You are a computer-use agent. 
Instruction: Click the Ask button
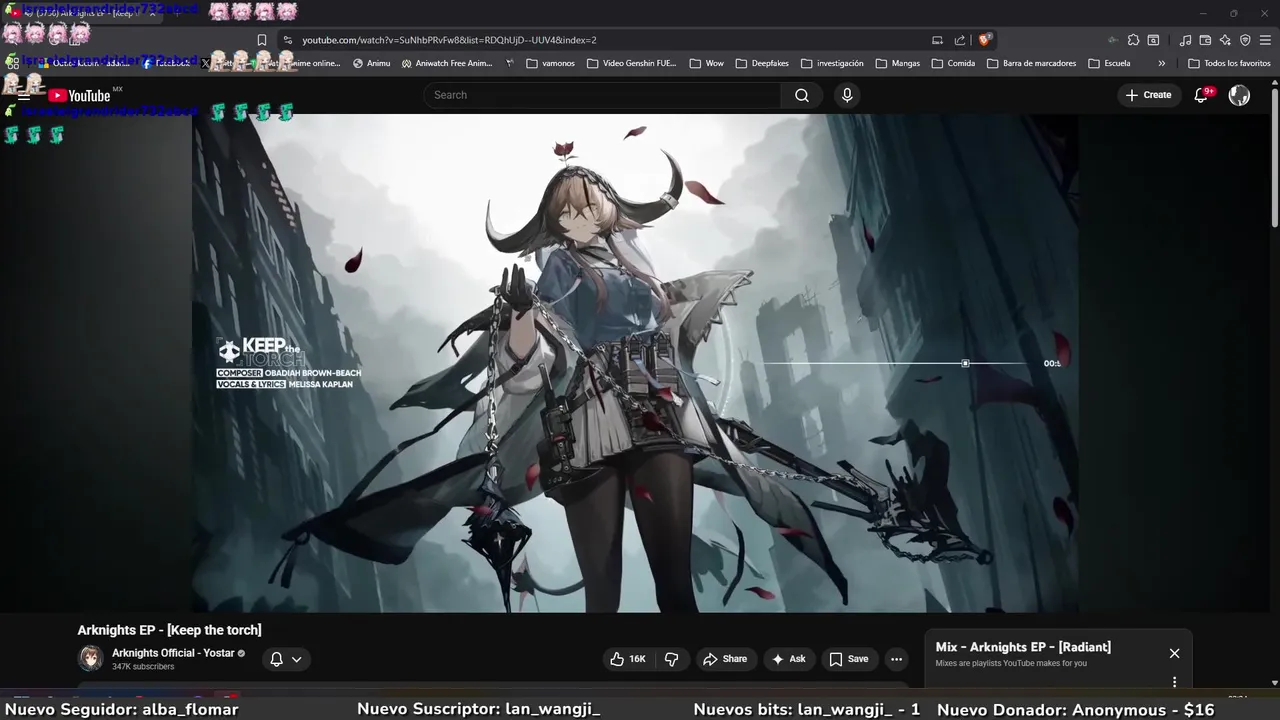click(x=788, y=659)
